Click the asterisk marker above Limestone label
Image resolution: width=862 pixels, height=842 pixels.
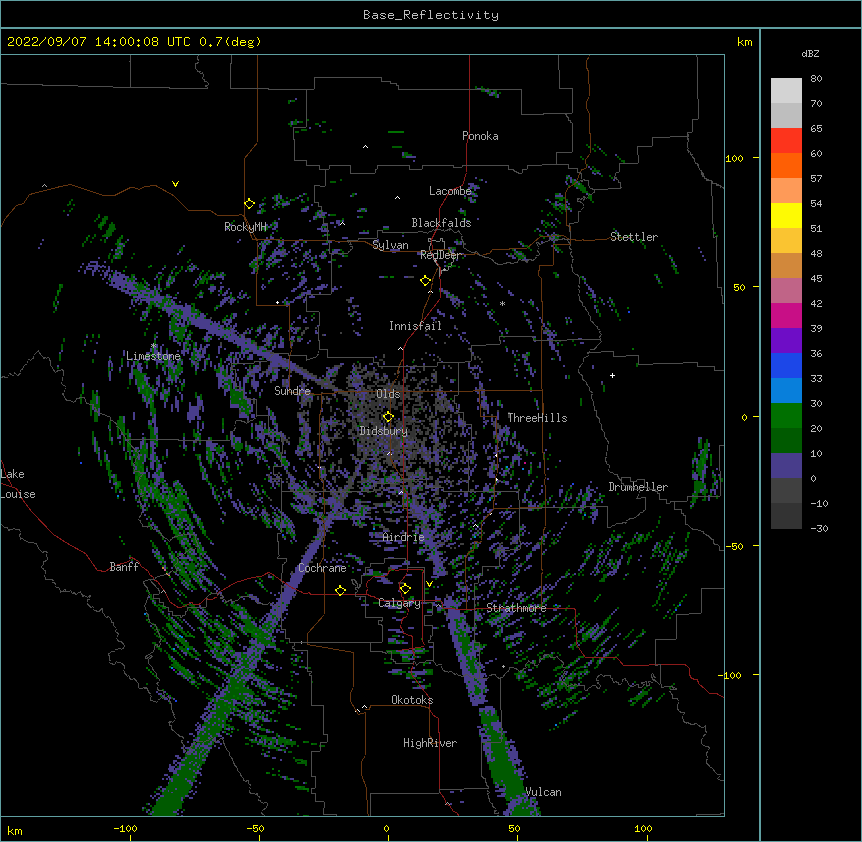tap(153, 346)
